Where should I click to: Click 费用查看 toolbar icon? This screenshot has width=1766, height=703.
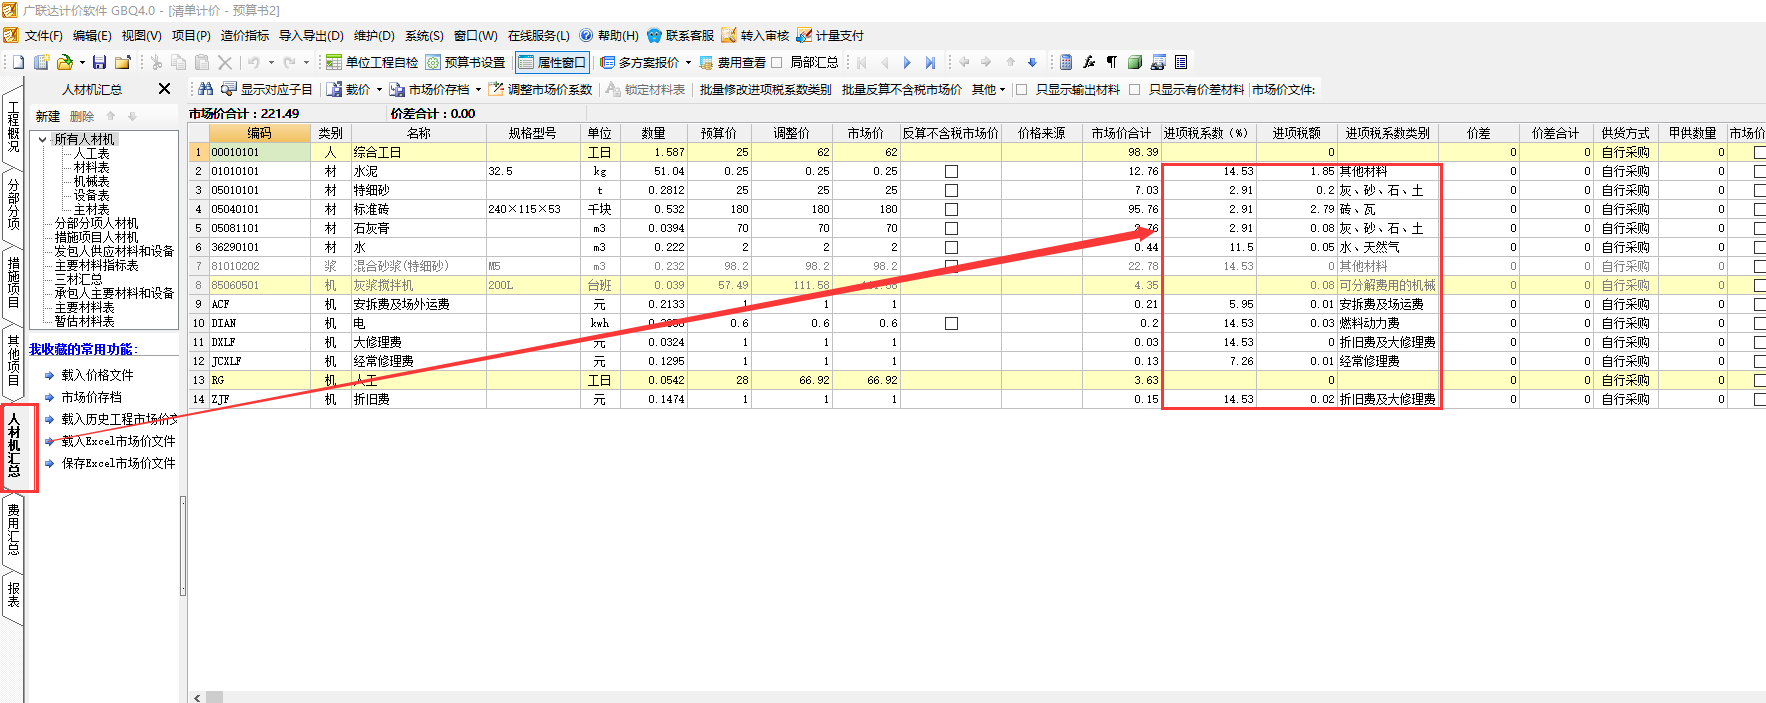coord(706,62)
